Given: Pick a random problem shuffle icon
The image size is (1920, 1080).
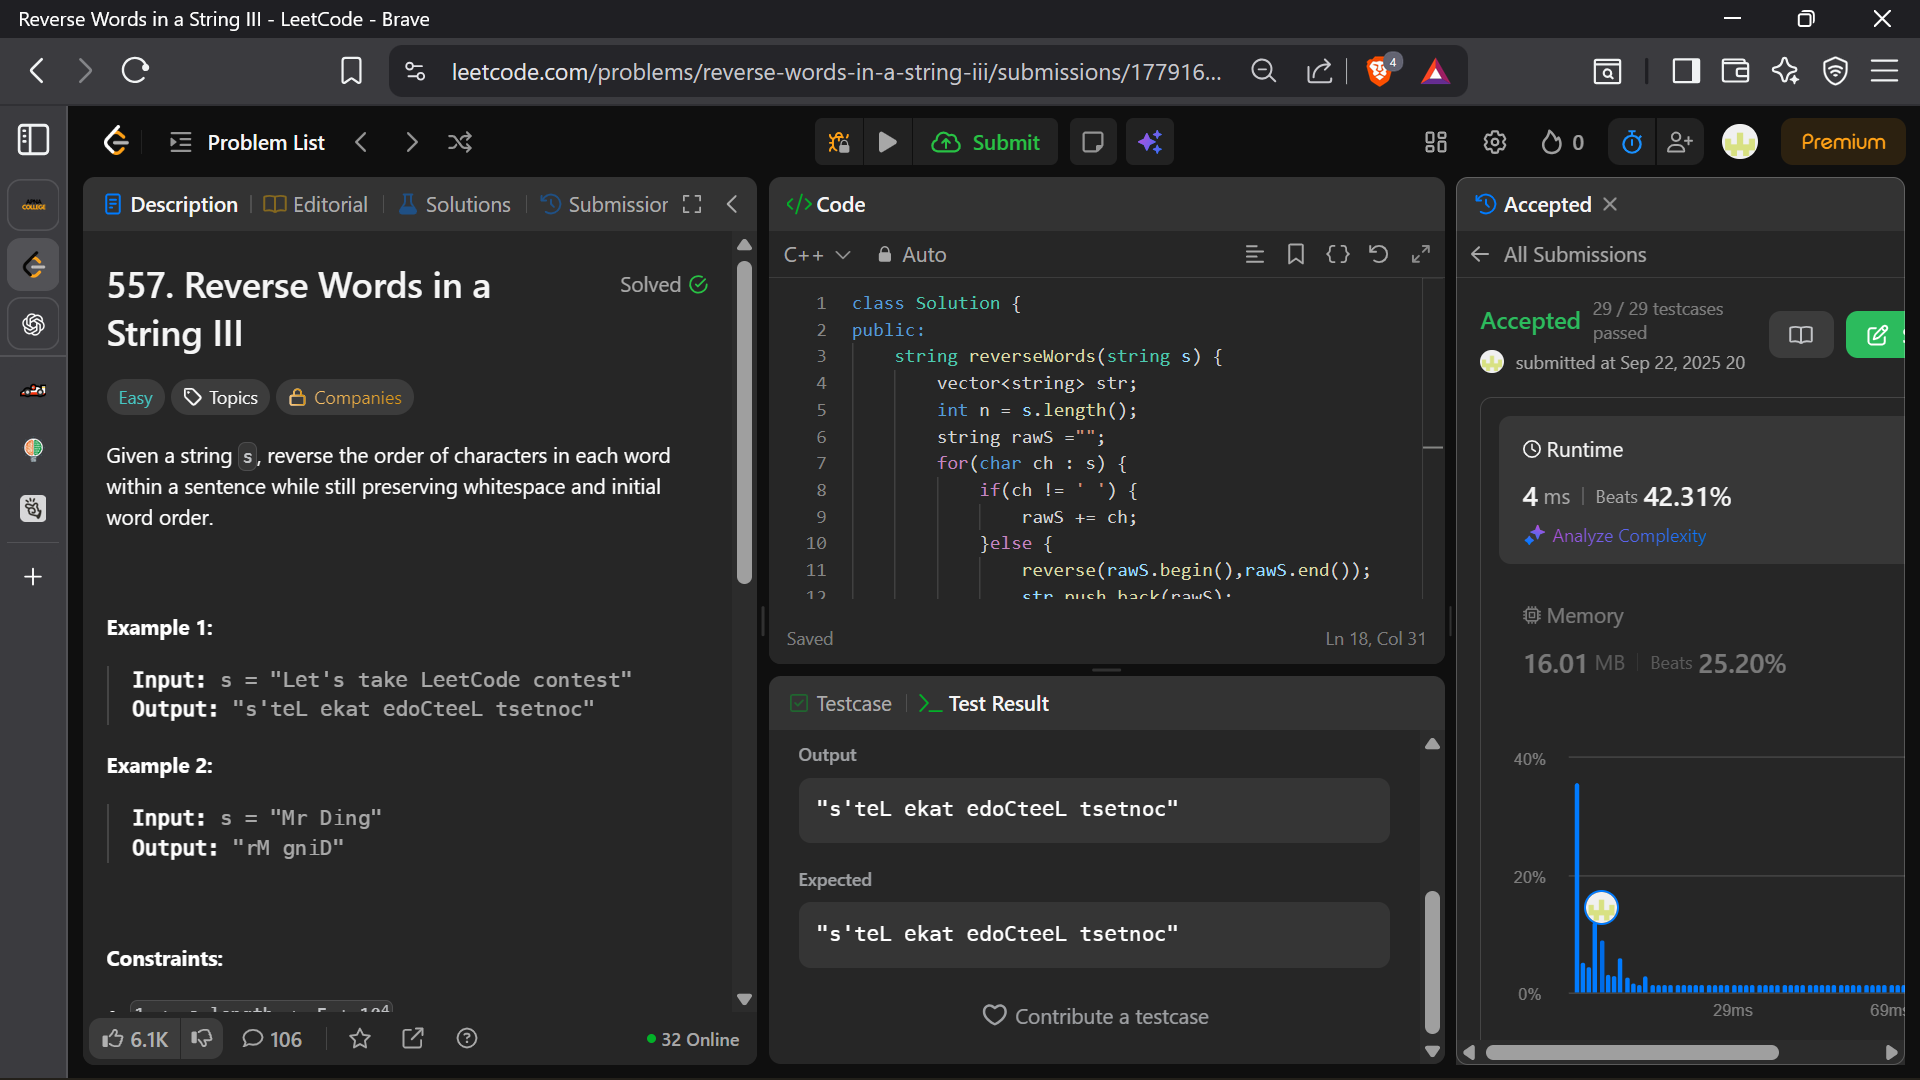Looking at the screenshot, I should click(x=460, y=143).
